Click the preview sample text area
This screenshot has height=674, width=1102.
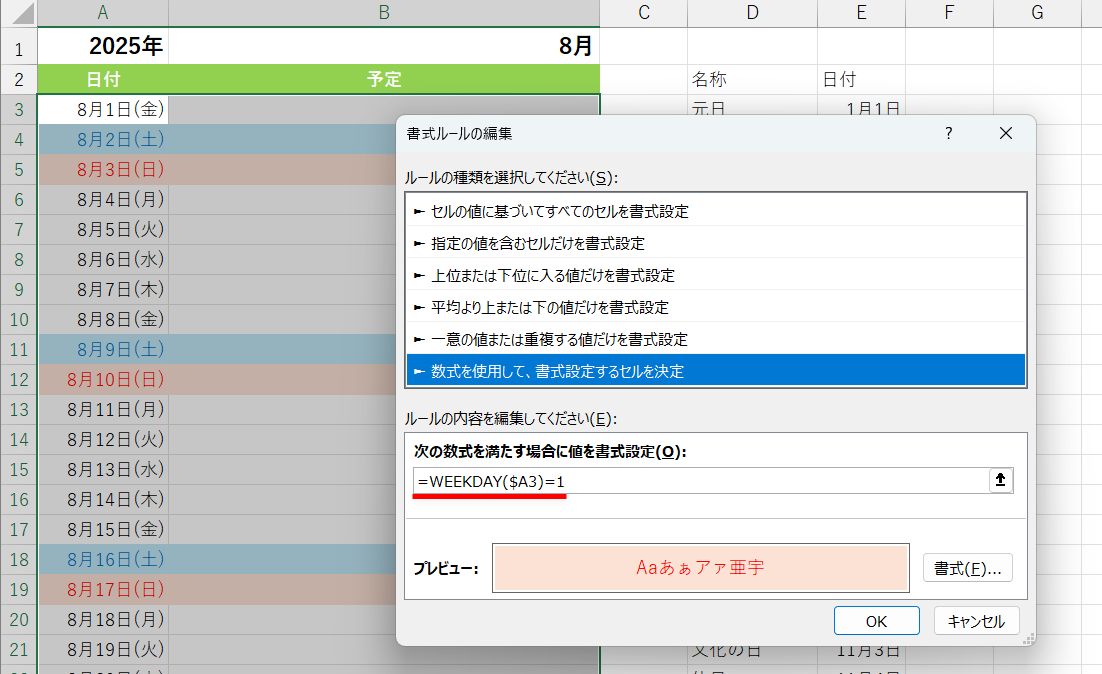click(700, 567)
